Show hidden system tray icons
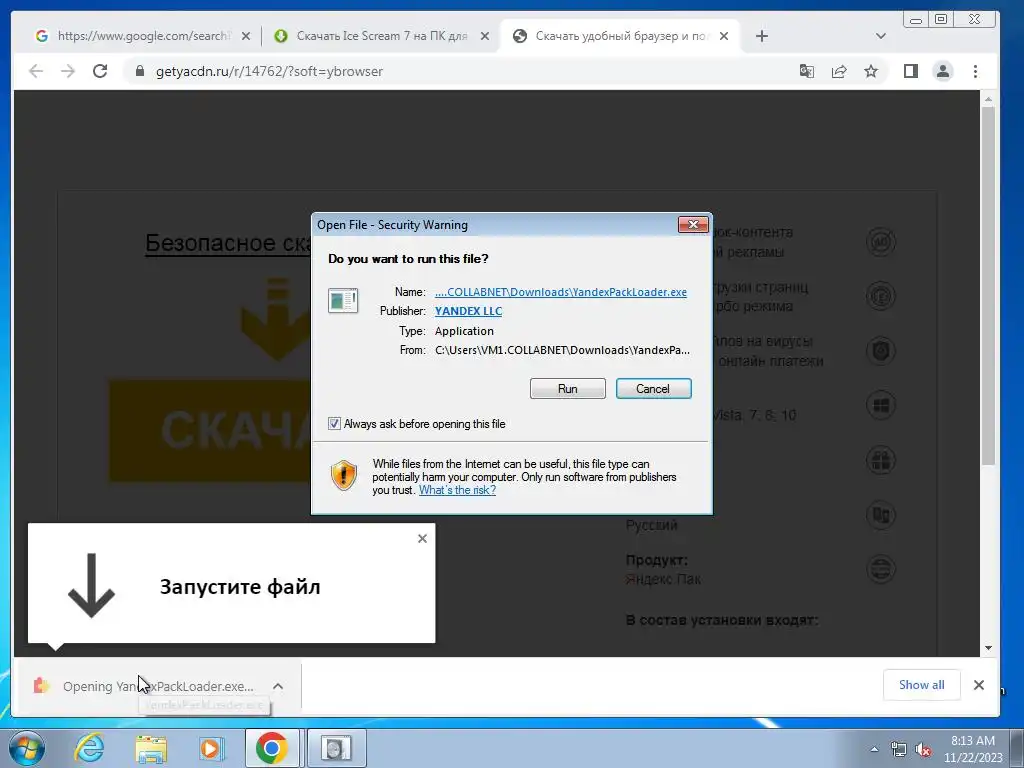This screenshot has width=1024, height=768. (x=874, y=749)
